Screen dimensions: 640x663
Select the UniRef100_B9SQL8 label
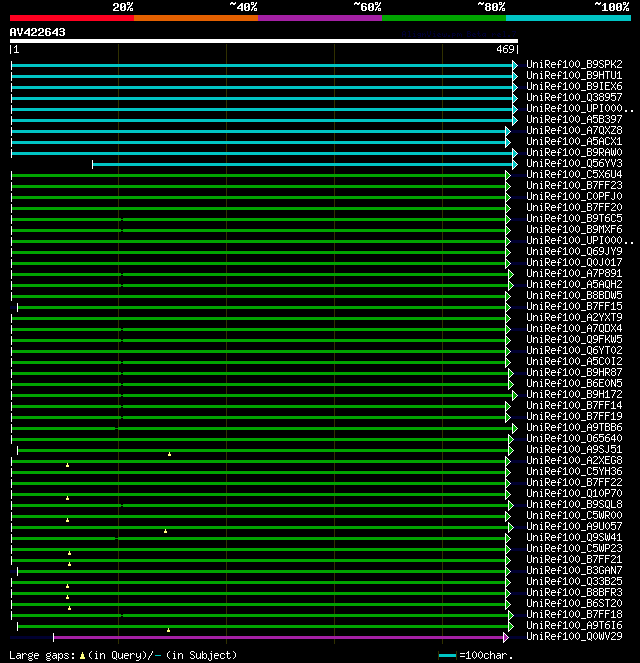coord(574,504)
